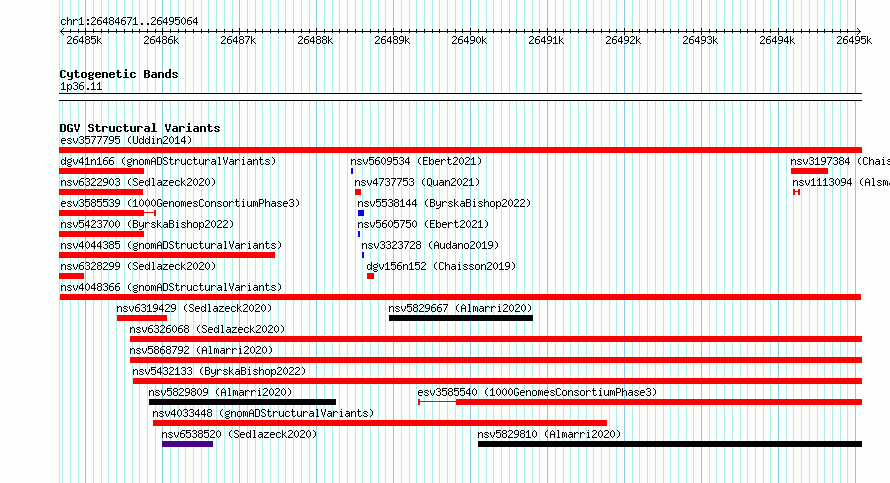This screenshot has height=483, width=890.
Task: Click the black bar under nsv5829667
Action: pyautogui.click(x=461, y=318)
